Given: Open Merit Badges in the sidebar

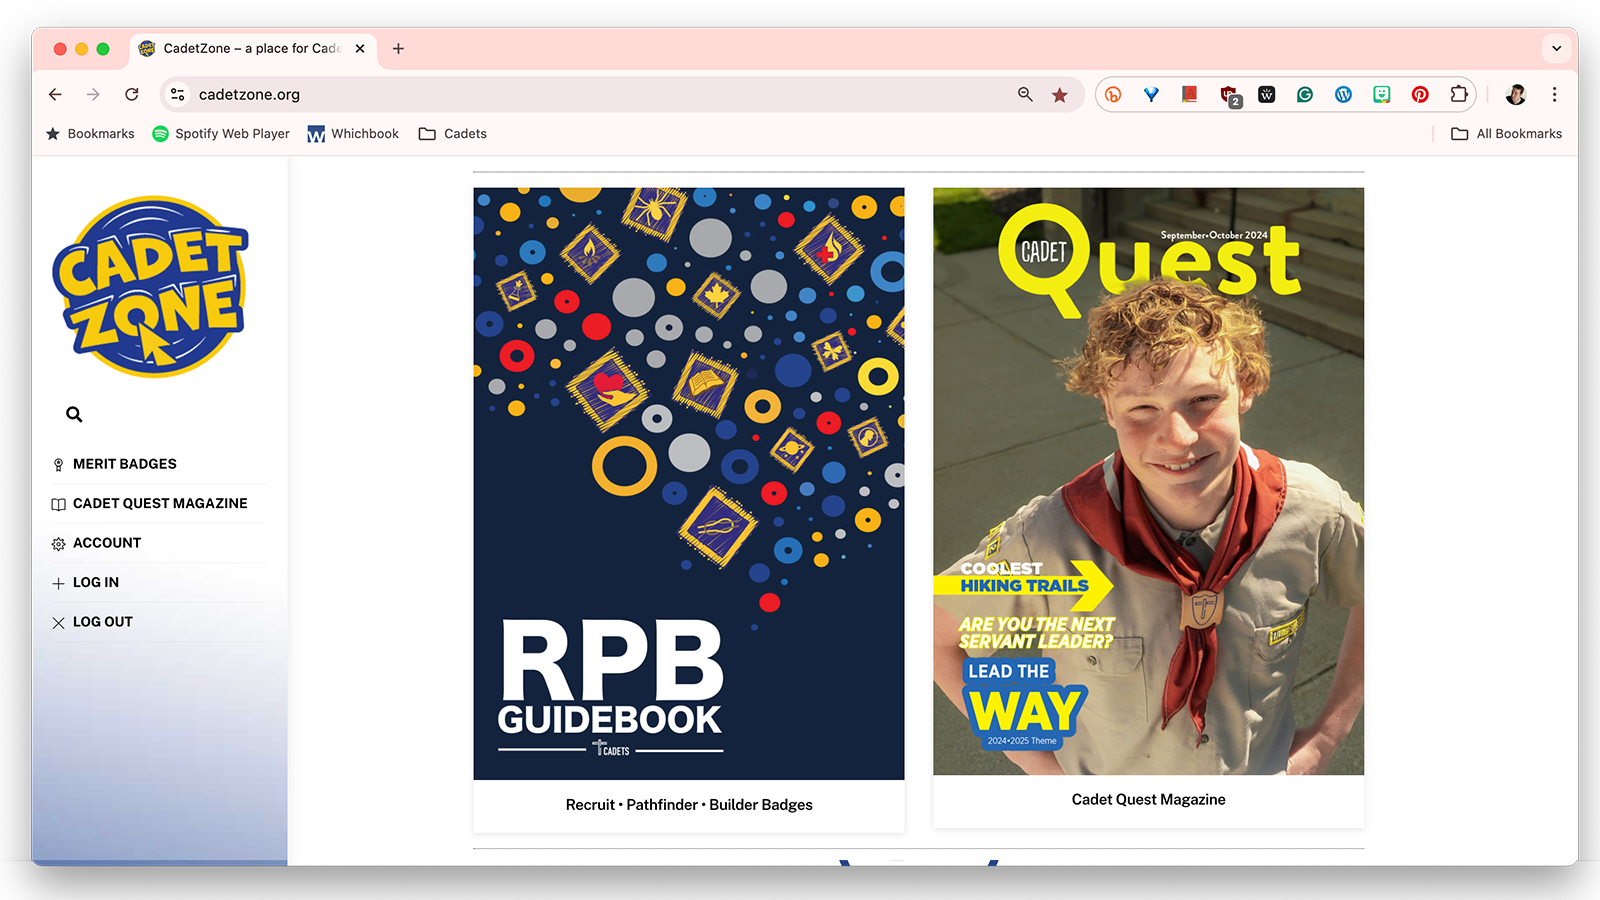Looking at the screenshot, I should coord(124,464).
